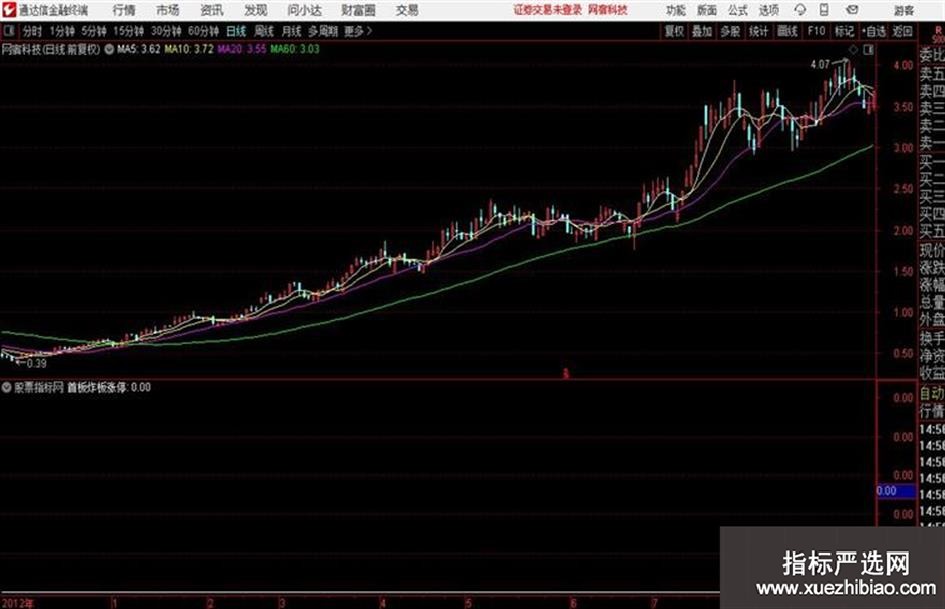The width and height of the screenshot is (945, 609).
Task: Click the red 证券交易未登录 link
Action: tap(547, 10)
